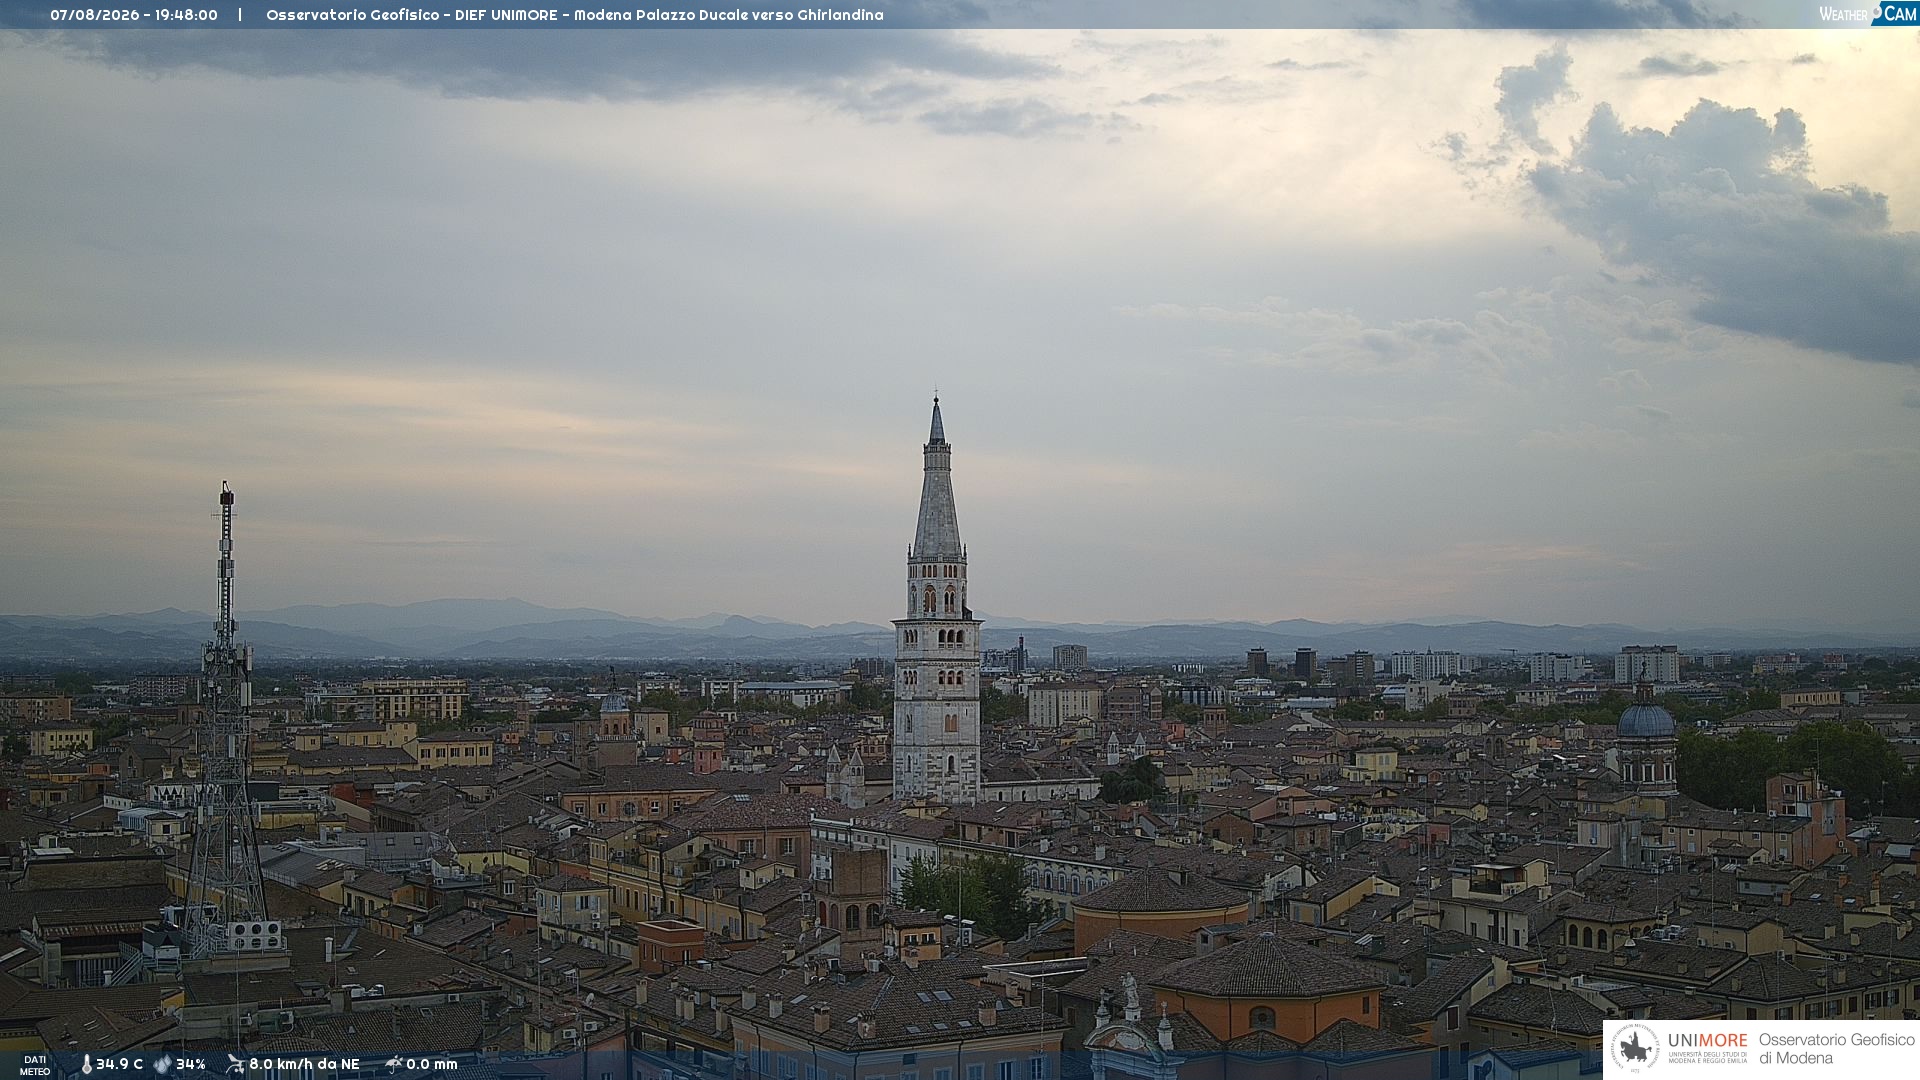Click the 8.0 km/h da NE wind reading
1920x1080 pixels.
pyautogui.click(x=304, y=1064)
